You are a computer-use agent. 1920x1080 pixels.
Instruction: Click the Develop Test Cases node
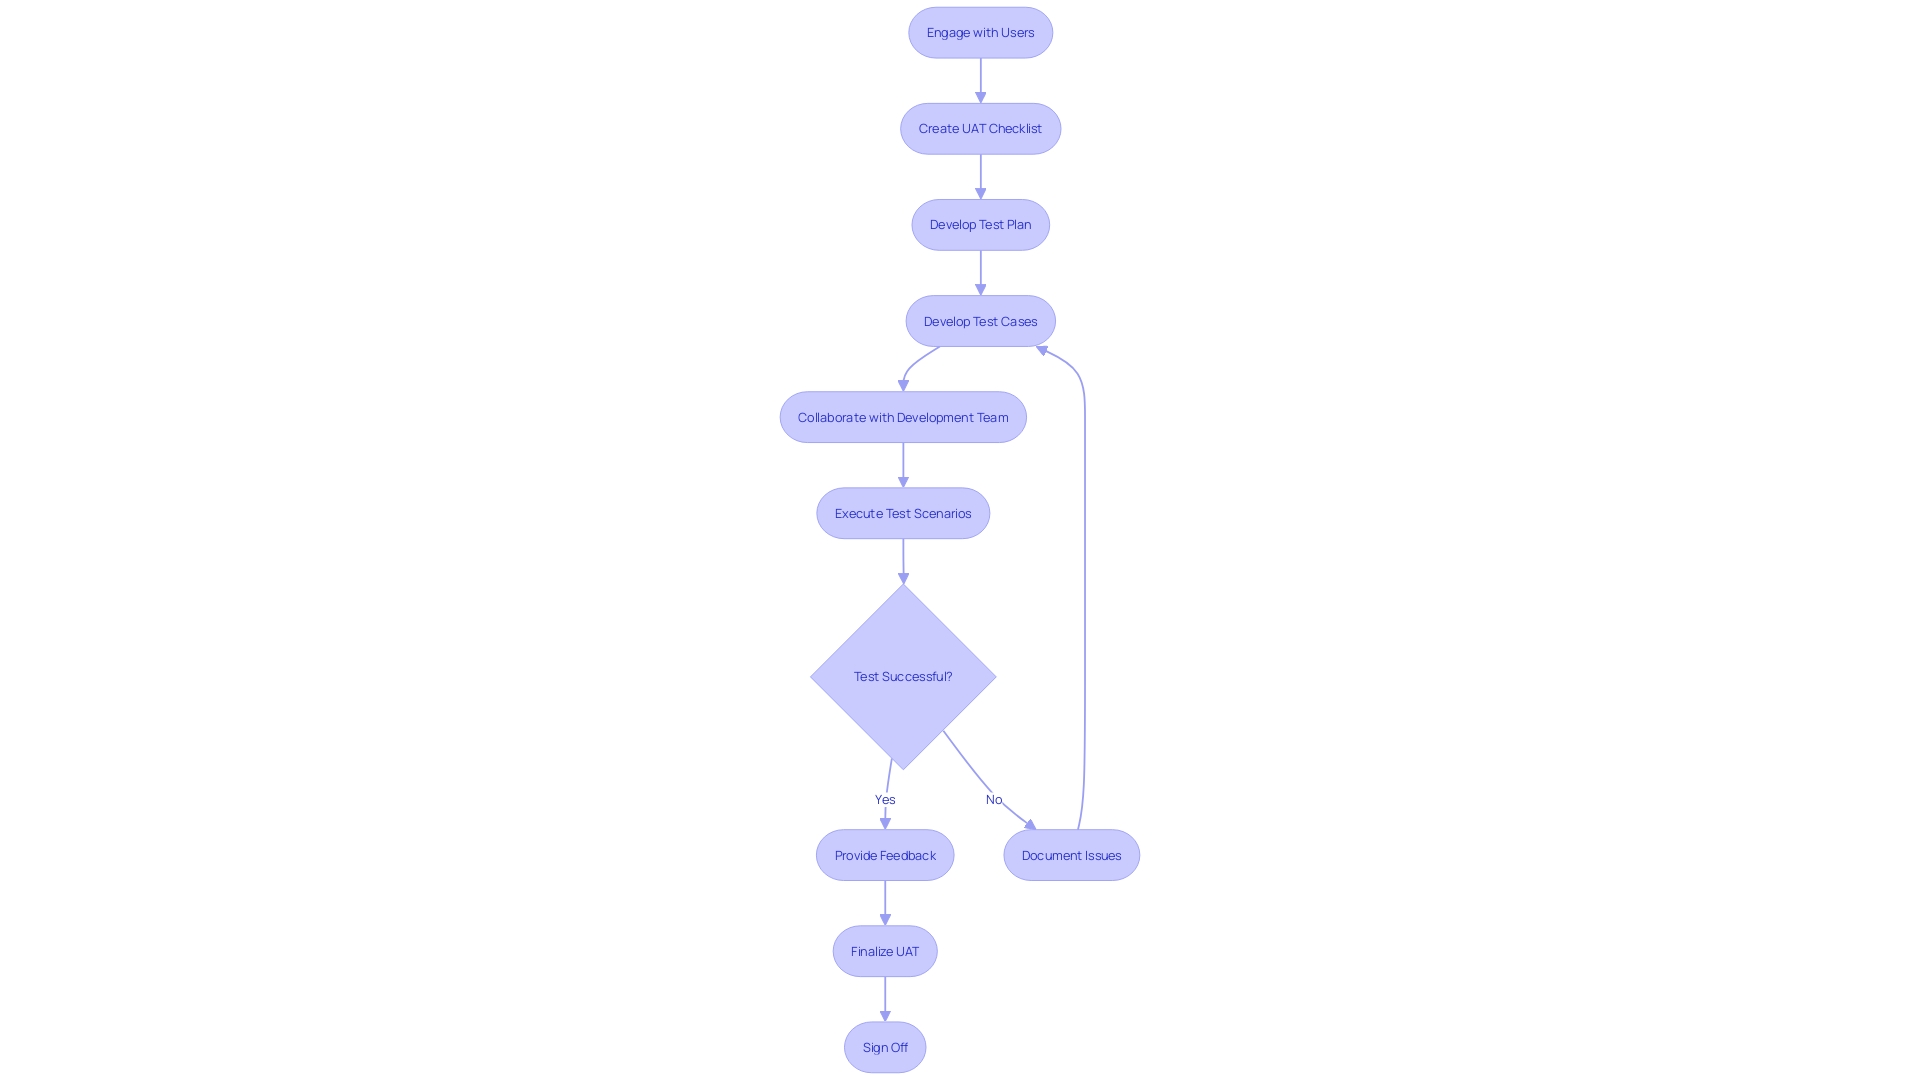pos(980,320)
